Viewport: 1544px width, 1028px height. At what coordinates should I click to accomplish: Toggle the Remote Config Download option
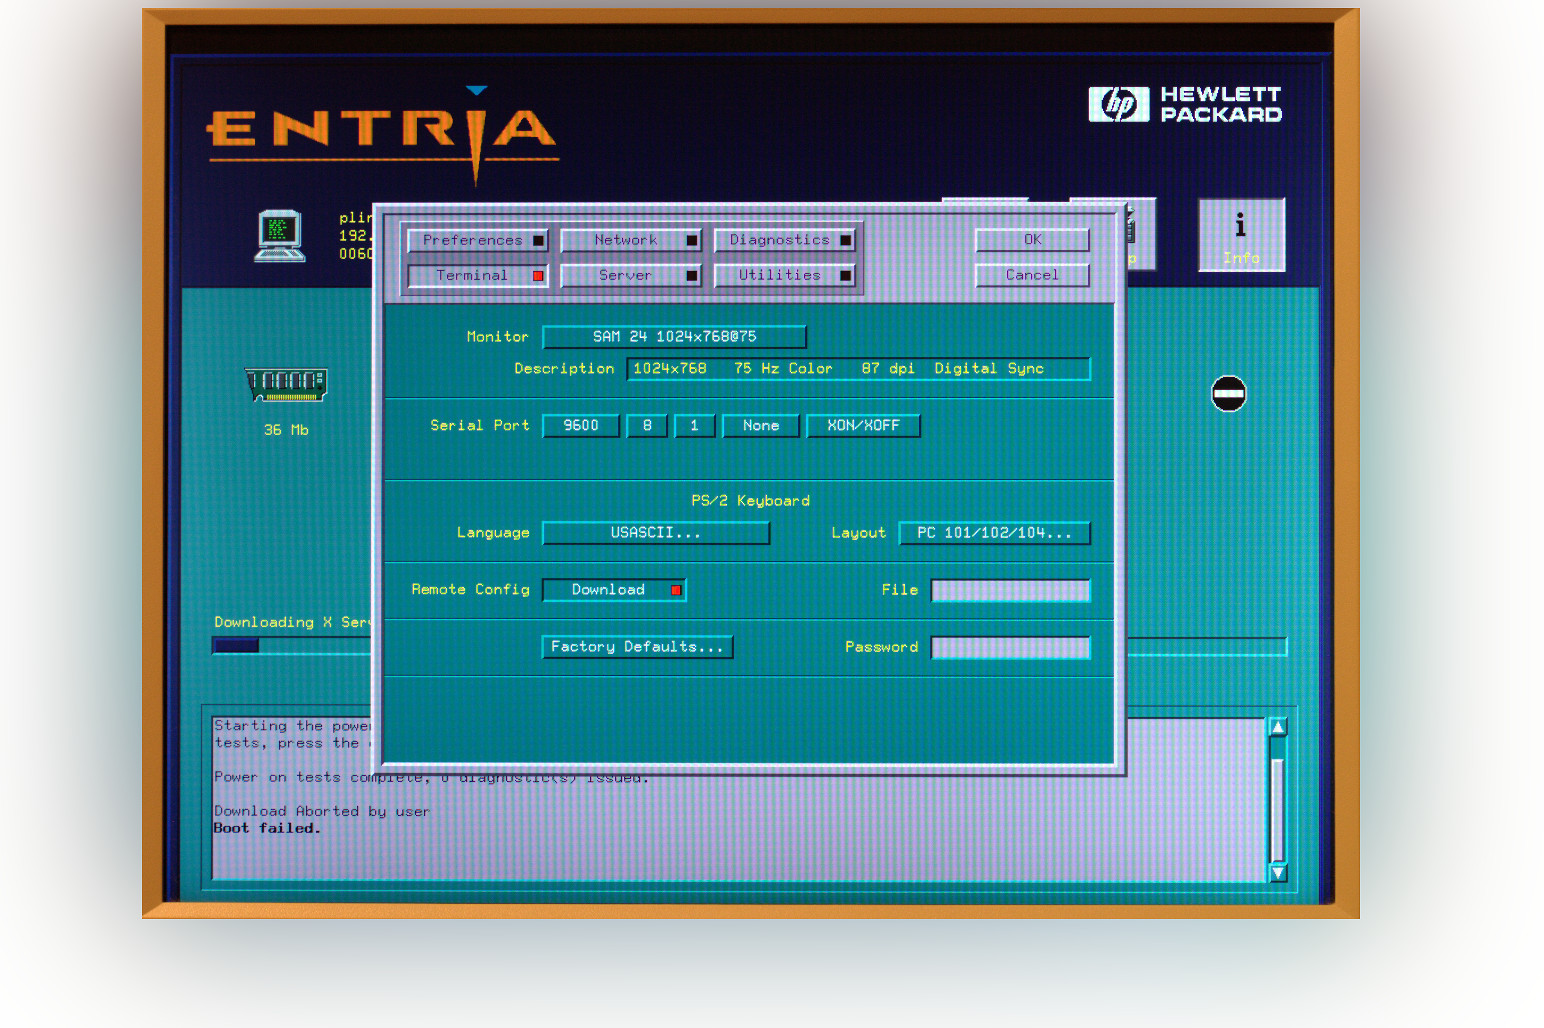click(614, 590)
